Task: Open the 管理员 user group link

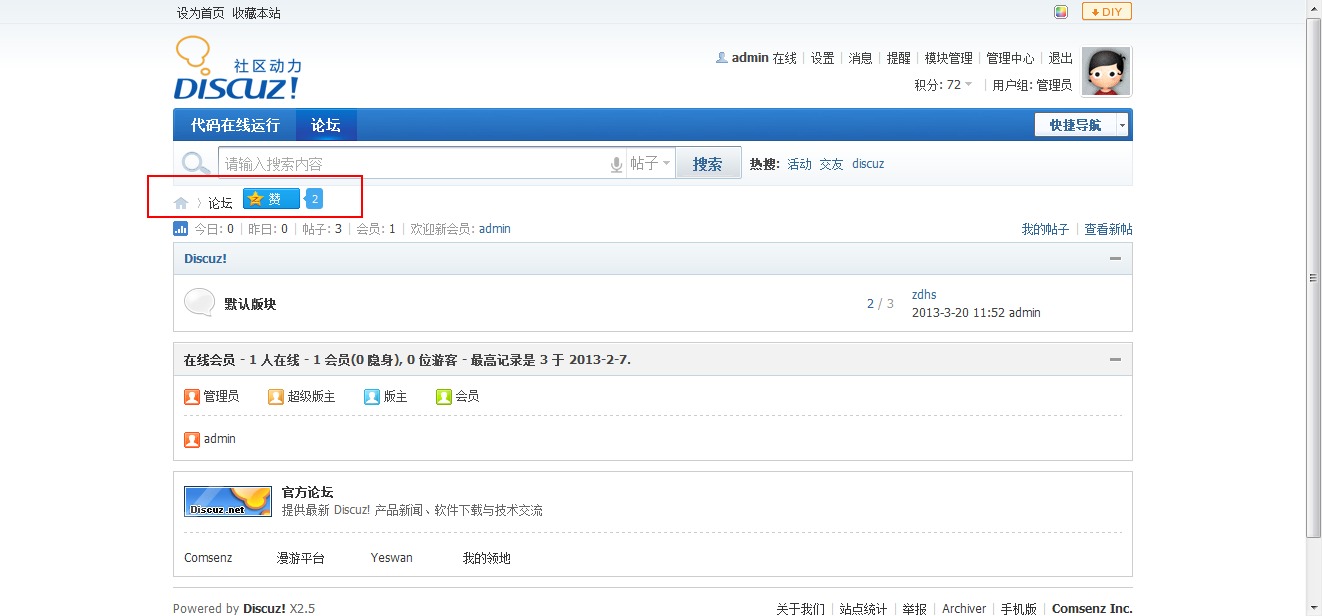Action: tap(1054, 85)
